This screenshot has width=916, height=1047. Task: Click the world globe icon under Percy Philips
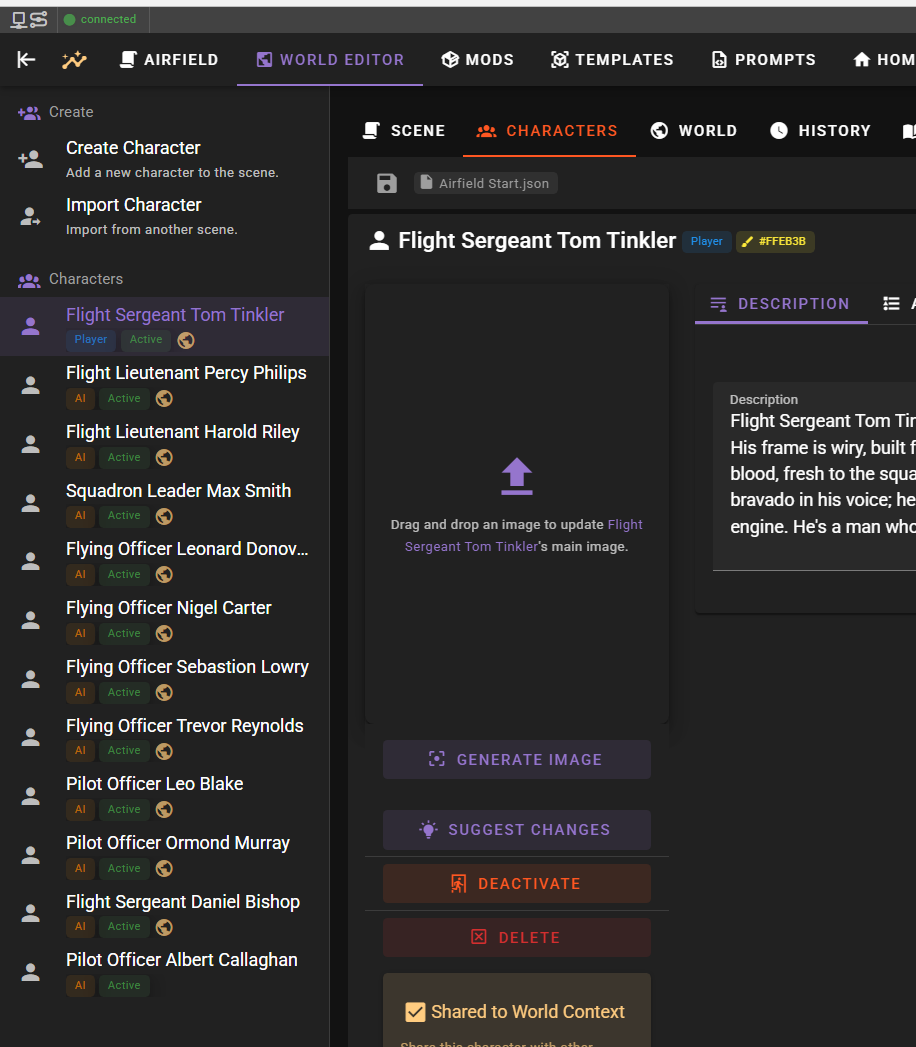tap(164, 399)
